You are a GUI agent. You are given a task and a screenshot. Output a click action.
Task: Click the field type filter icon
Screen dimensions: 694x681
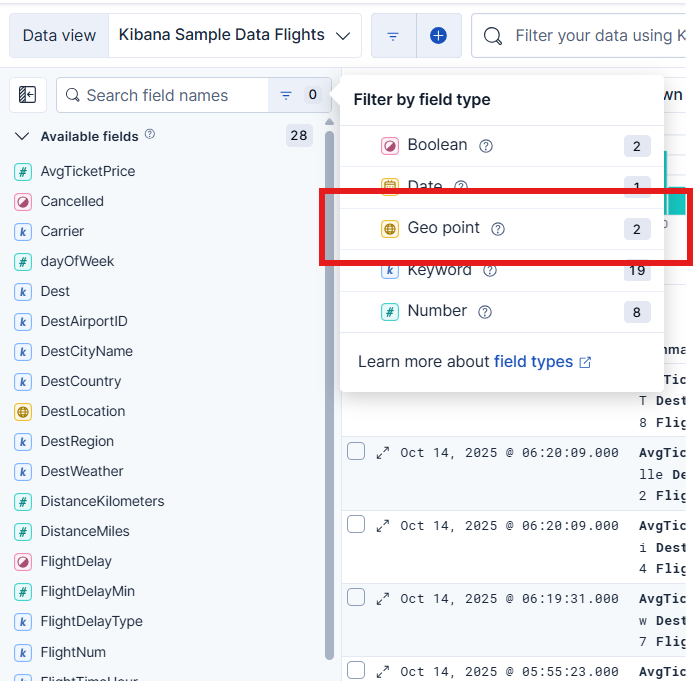(286, 95)
